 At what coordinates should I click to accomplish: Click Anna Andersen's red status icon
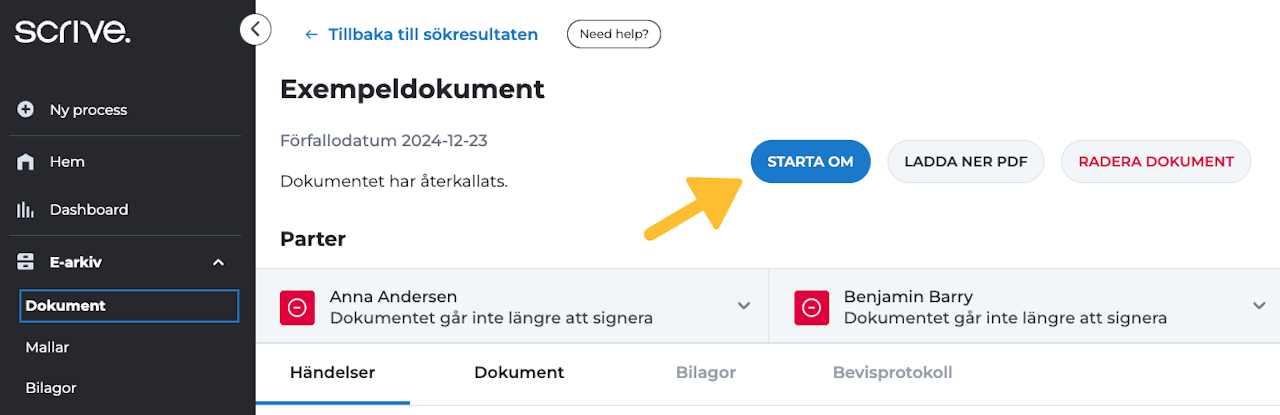coord(297,308)
